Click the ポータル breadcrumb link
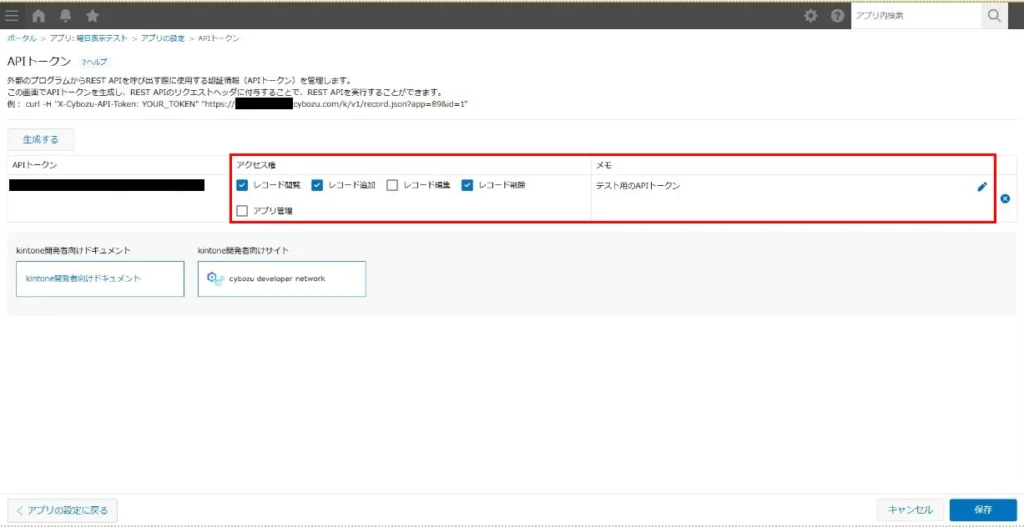Screen dimensions: 1024x527 tap(22, 39)
